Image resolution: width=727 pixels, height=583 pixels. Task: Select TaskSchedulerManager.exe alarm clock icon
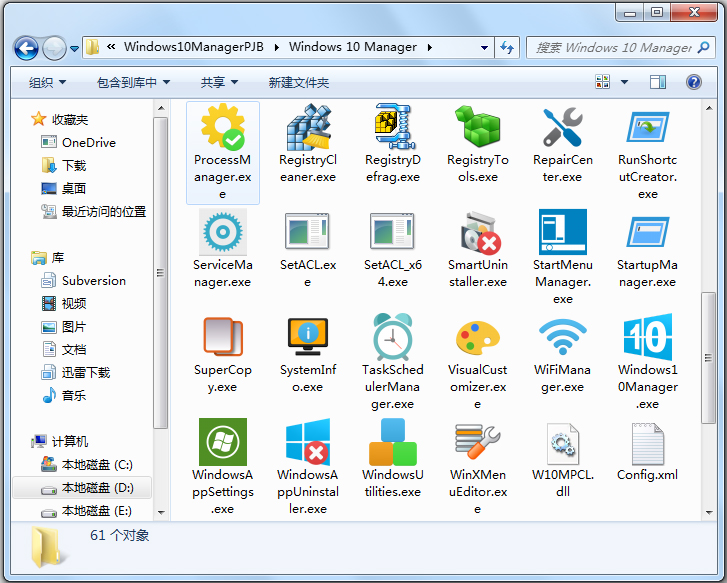click(x=393, y=337)
